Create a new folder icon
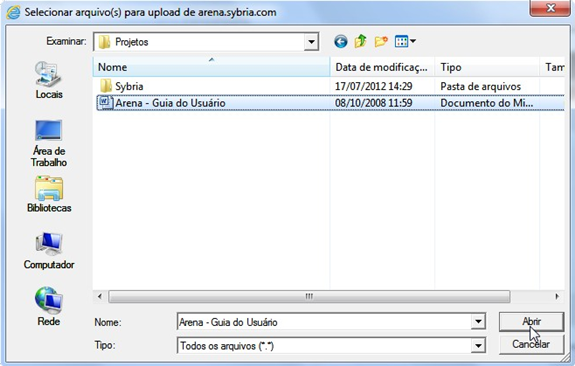 point(381,41)
